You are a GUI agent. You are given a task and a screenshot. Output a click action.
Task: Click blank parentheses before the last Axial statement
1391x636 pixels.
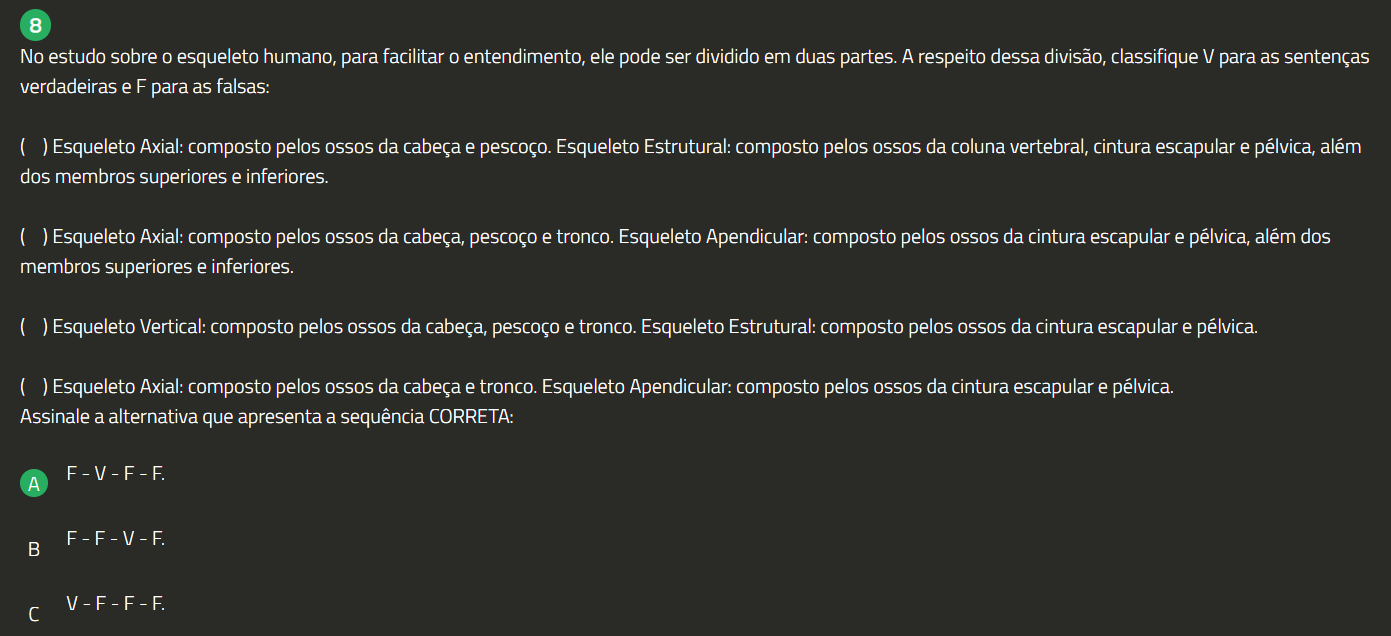pos(34,386)
